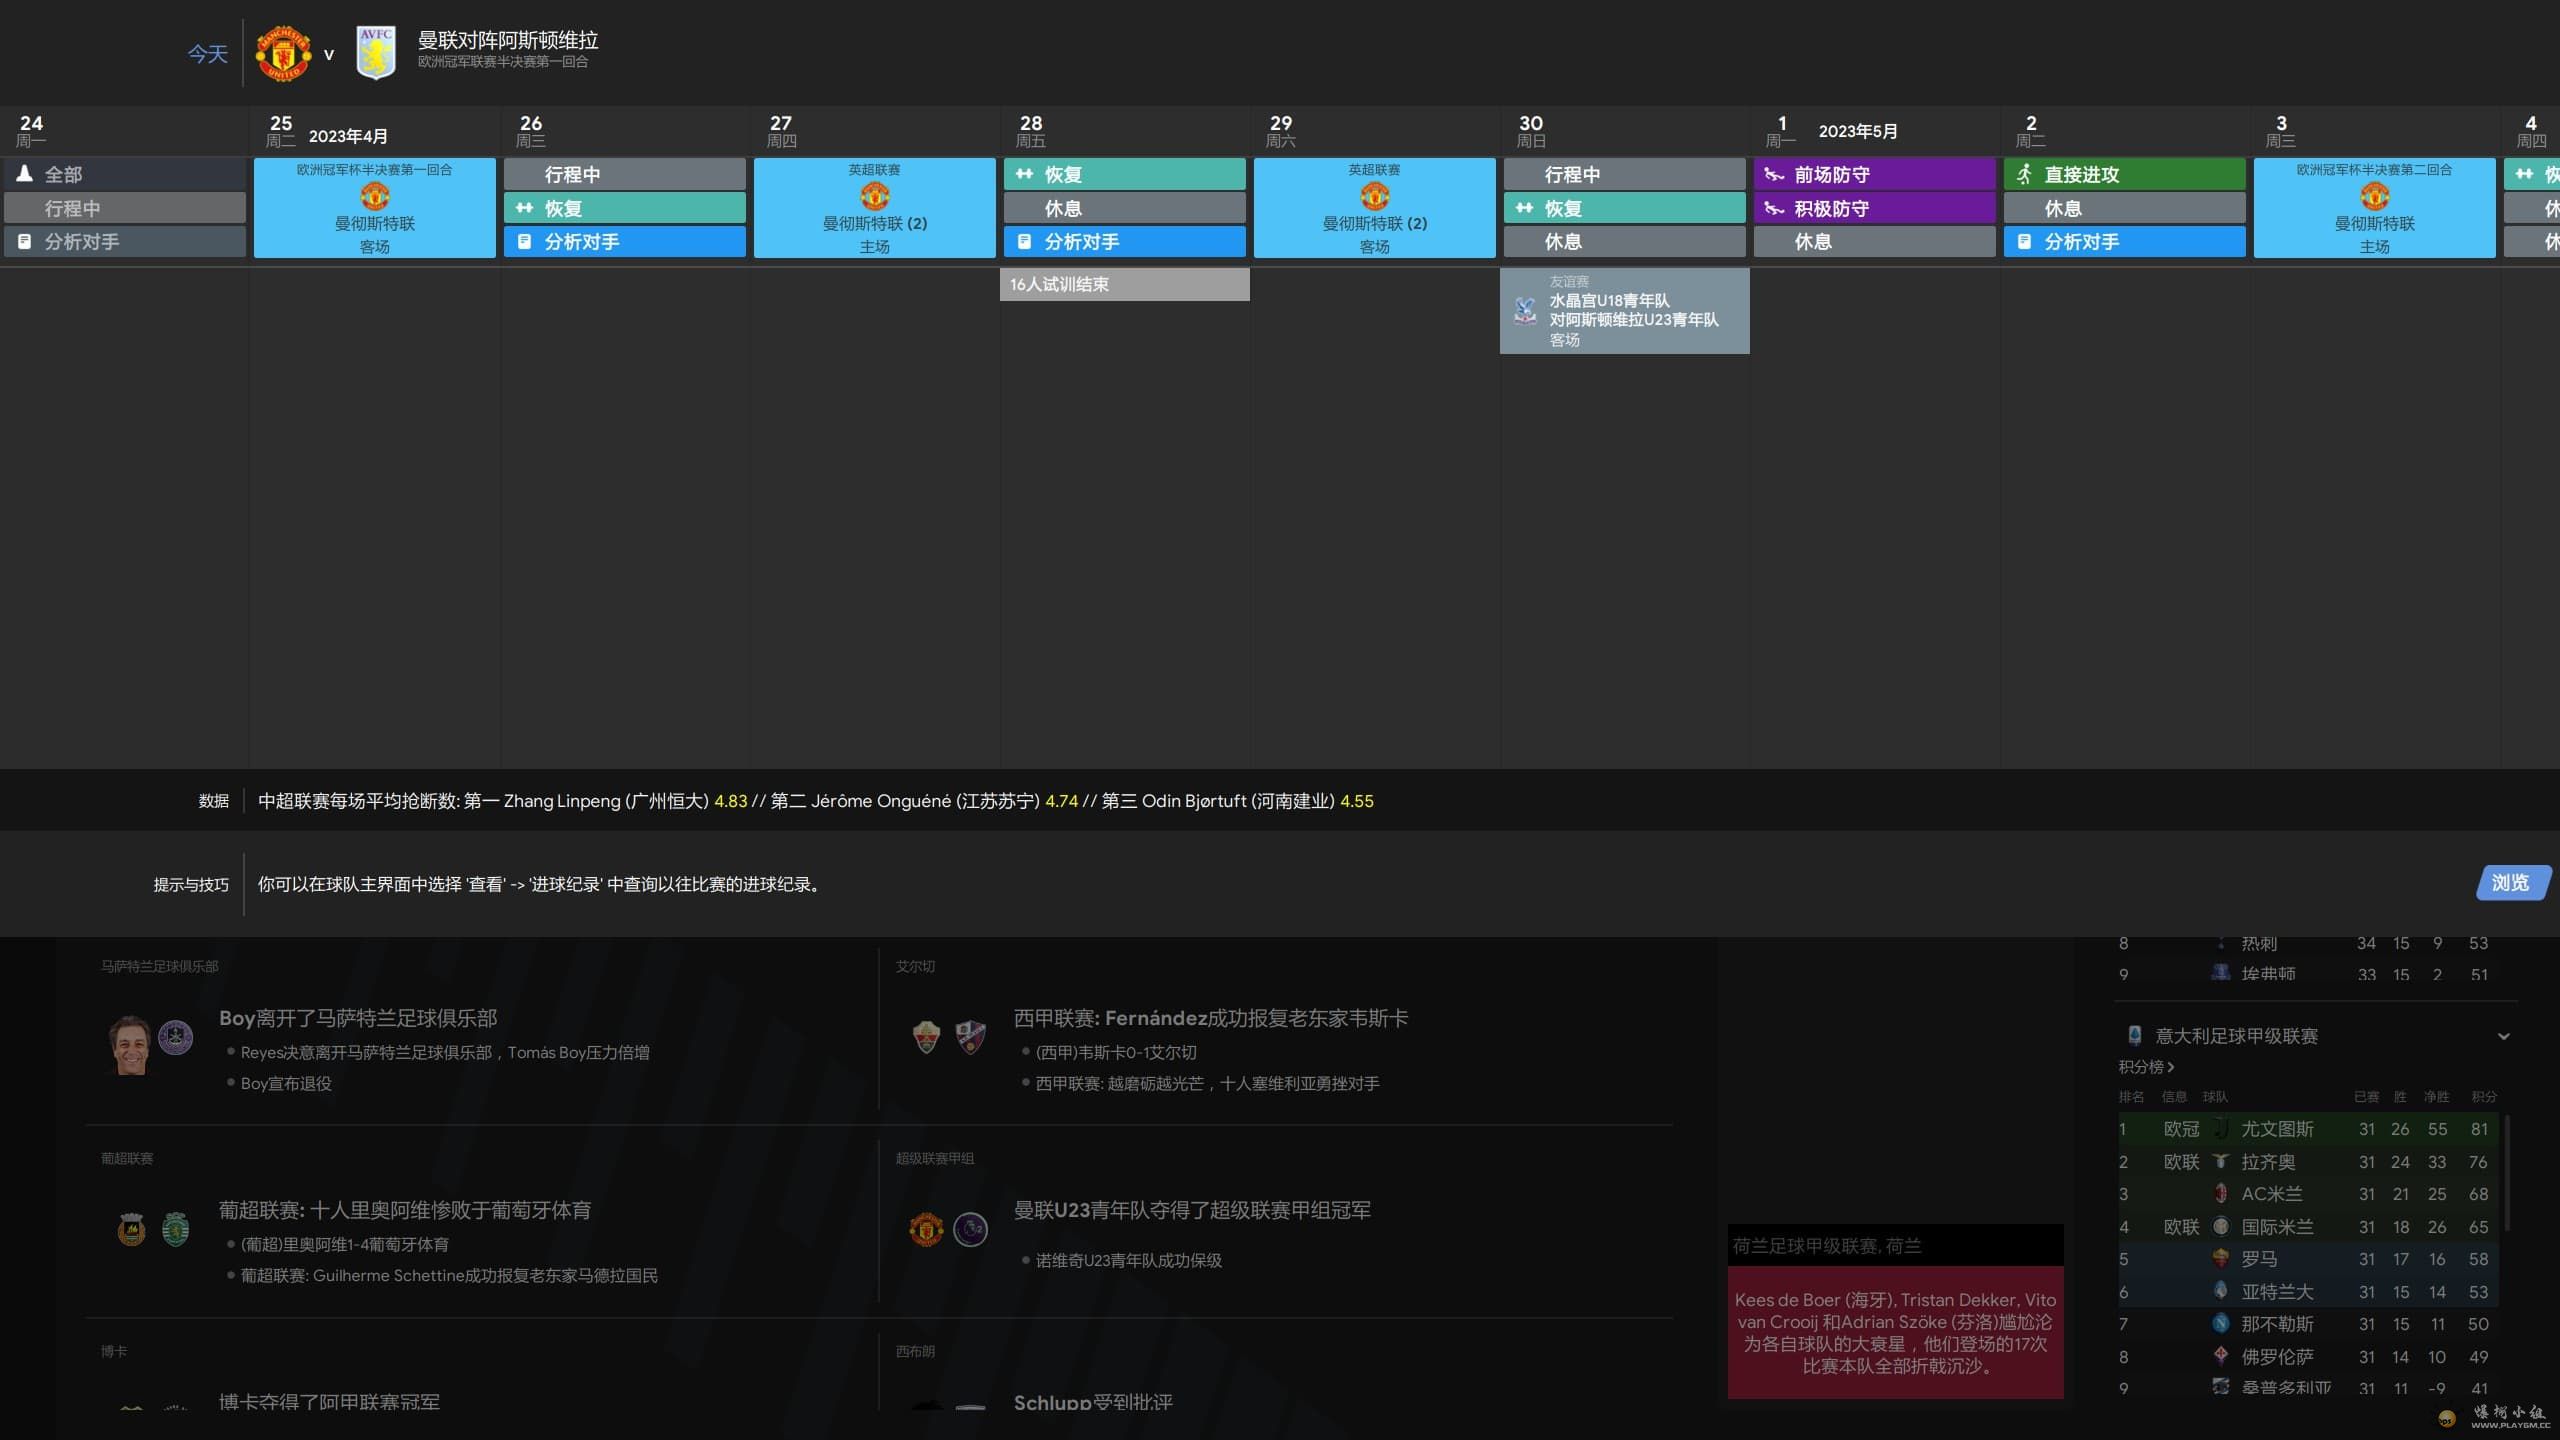Sort the standings by the 积分 column header
2560x1440 pixels.
coord(2484,1096)
